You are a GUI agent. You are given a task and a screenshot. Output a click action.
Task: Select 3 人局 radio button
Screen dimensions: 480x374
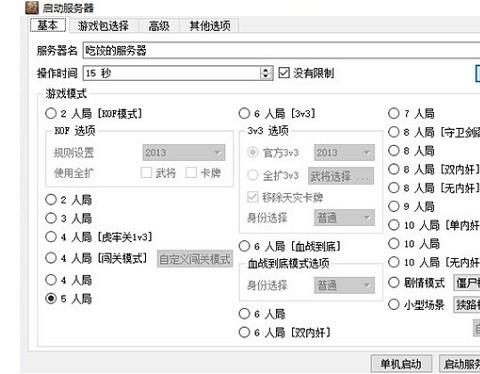click(x=51, y=218)
